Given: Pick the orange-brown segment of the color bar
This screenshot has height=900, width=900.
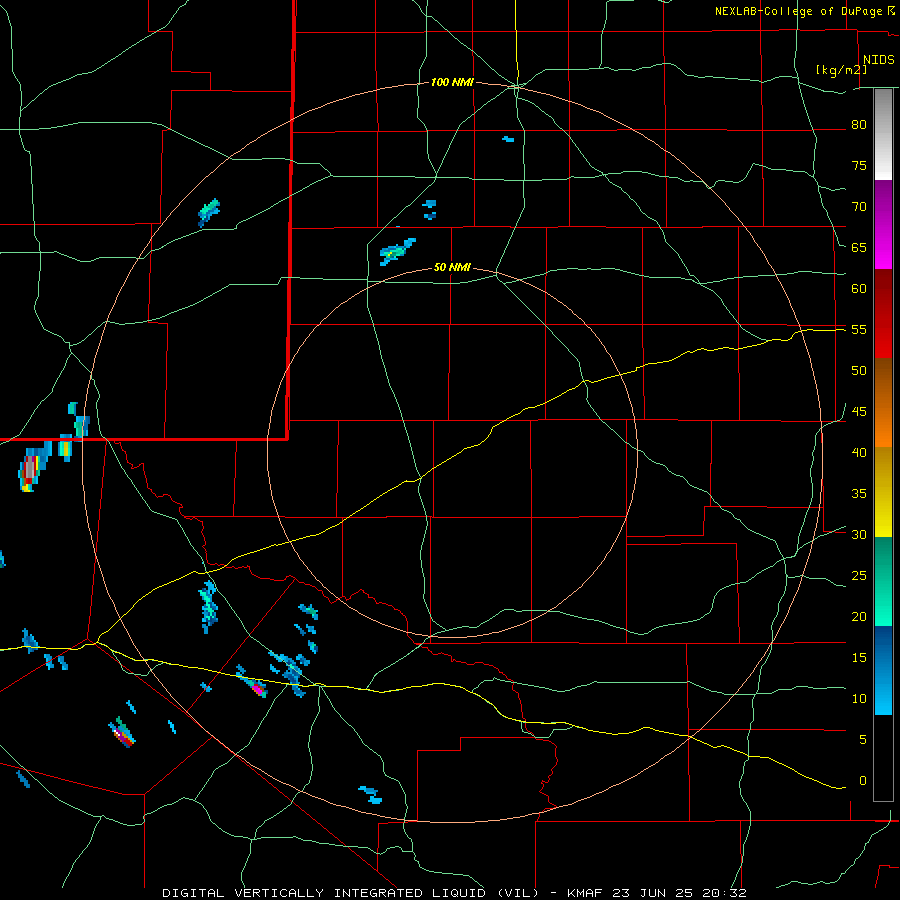Looking at the screenshot, I should [x=883, y=402].
